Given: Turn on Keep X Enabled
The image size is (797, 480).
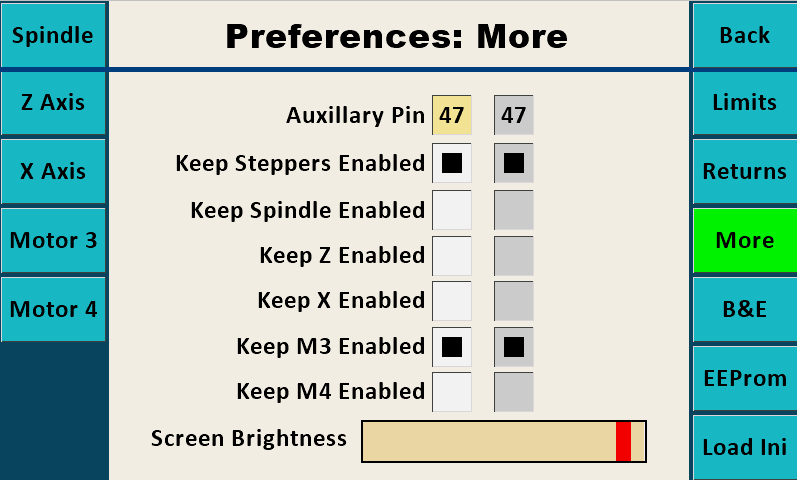Looking at the screenshot, I should pos(452,300).
